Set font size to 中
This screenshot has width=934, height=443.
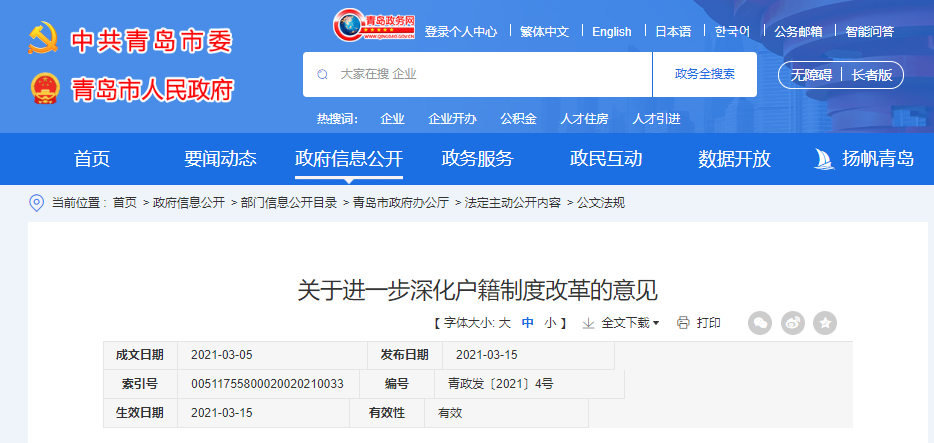coord(528,323)
